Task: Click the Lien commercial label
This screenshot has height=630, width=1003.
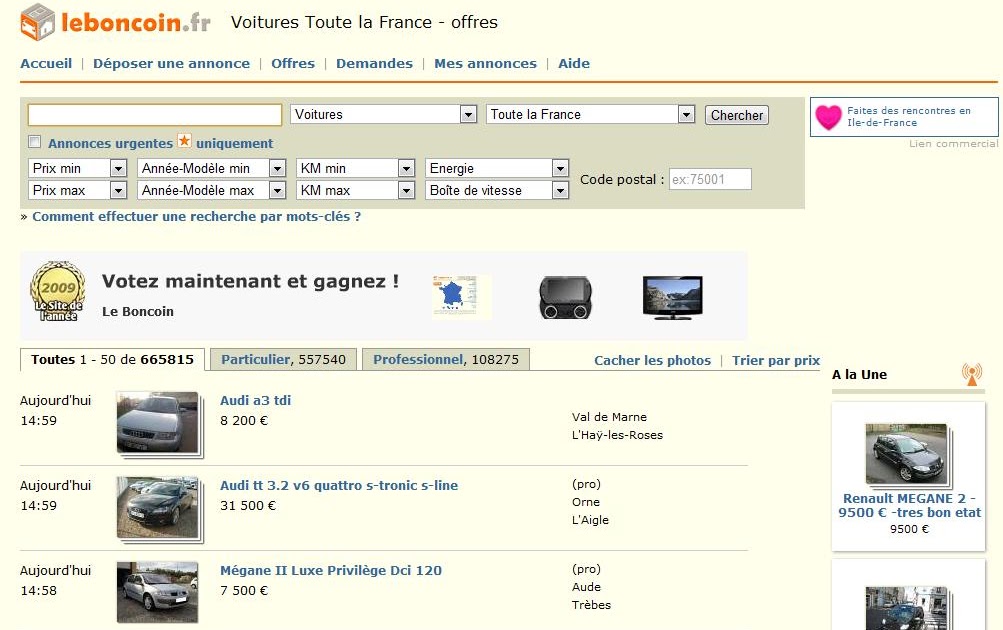Action: coord(954,144)
